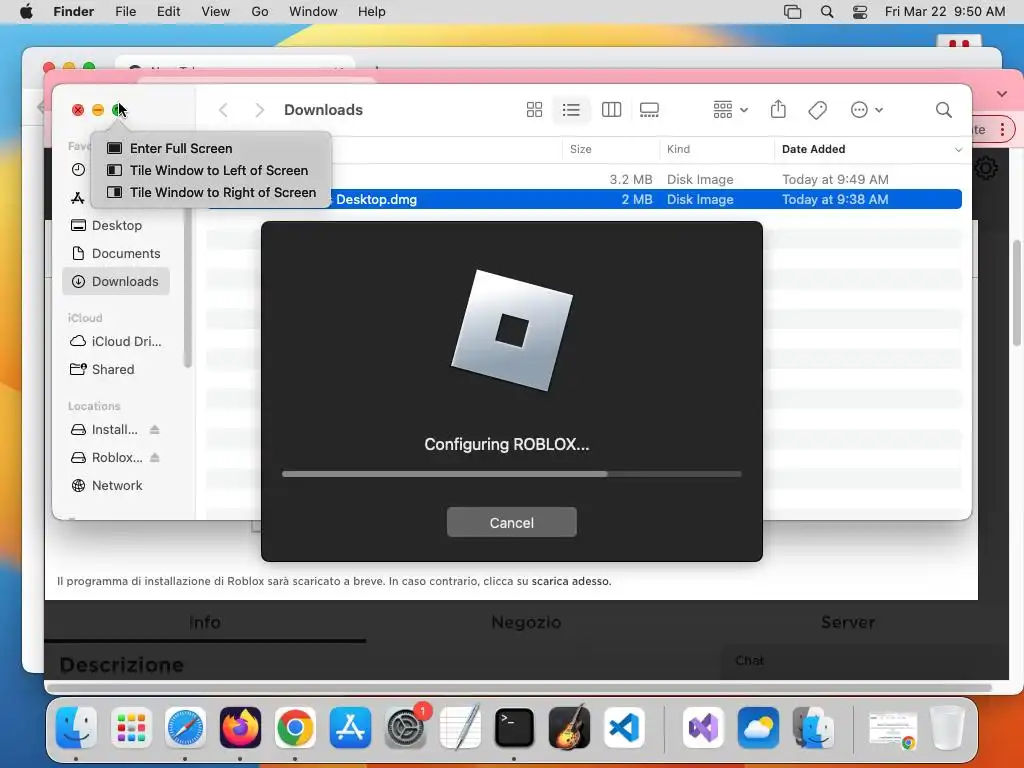Open the Help menu
This screenshot has height=768, width=1024.
click(x=372, y=12)
